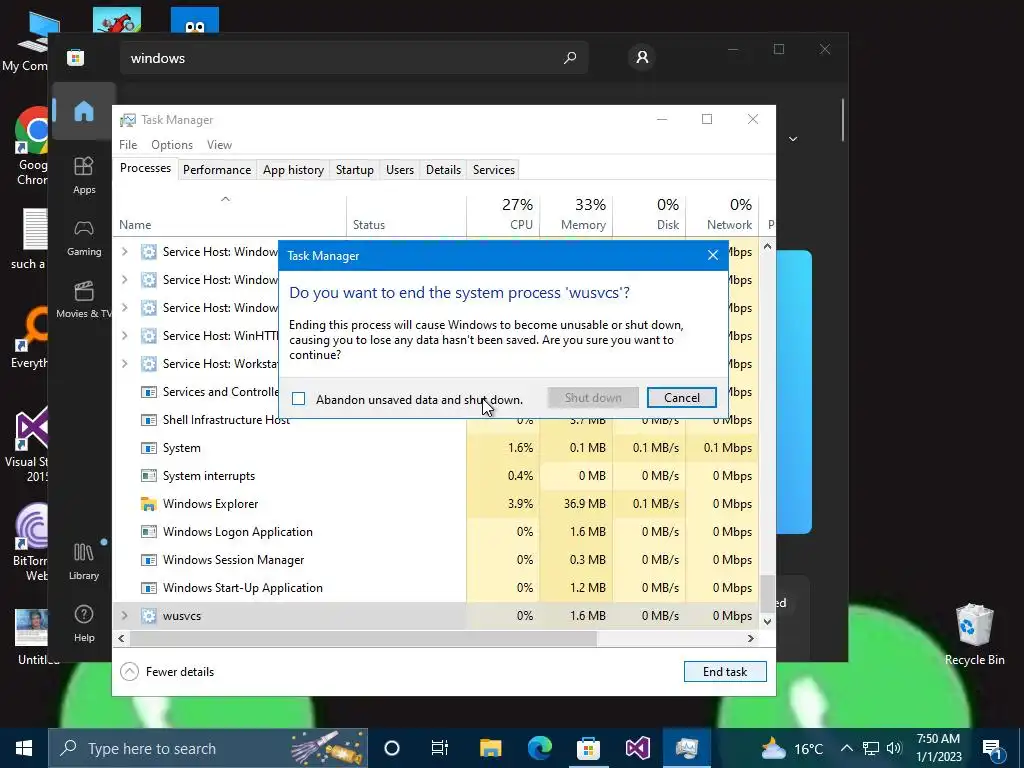Open Home in Microsoft Store sidebar
Viewport: 1024px width, 768px height.
(84, 111)
